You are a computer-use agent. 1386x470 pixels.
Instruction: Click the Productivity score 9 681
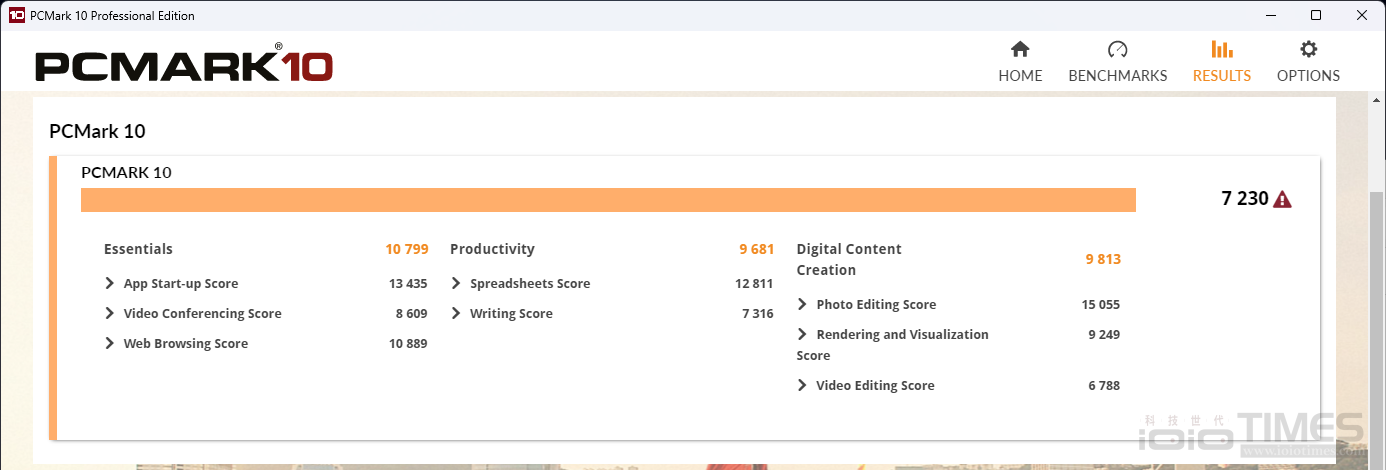tap(756, 249)
